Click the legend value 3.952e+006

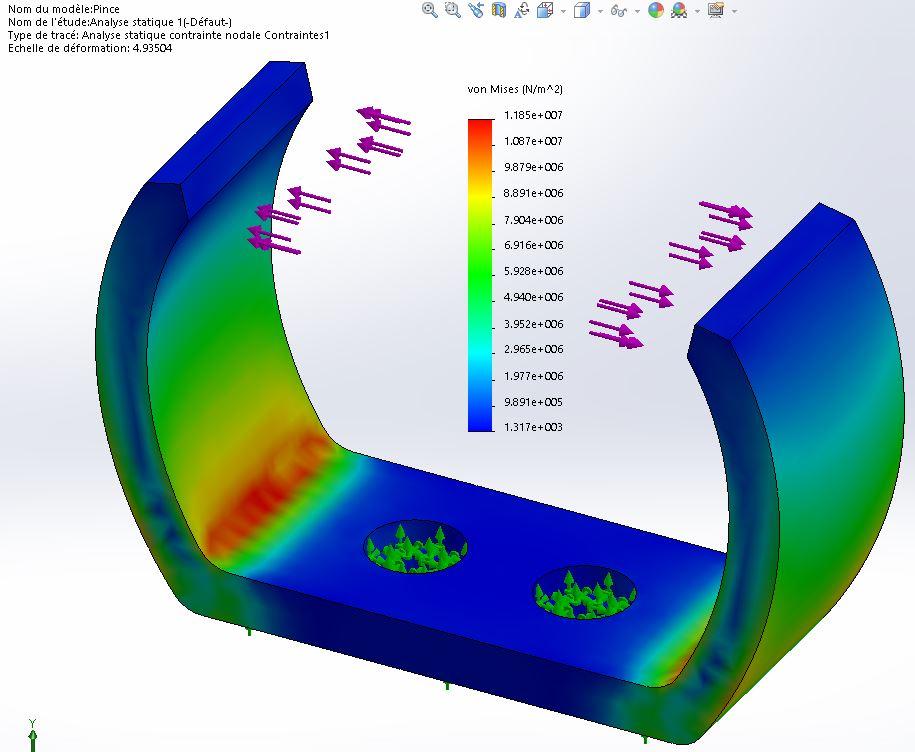533,324
